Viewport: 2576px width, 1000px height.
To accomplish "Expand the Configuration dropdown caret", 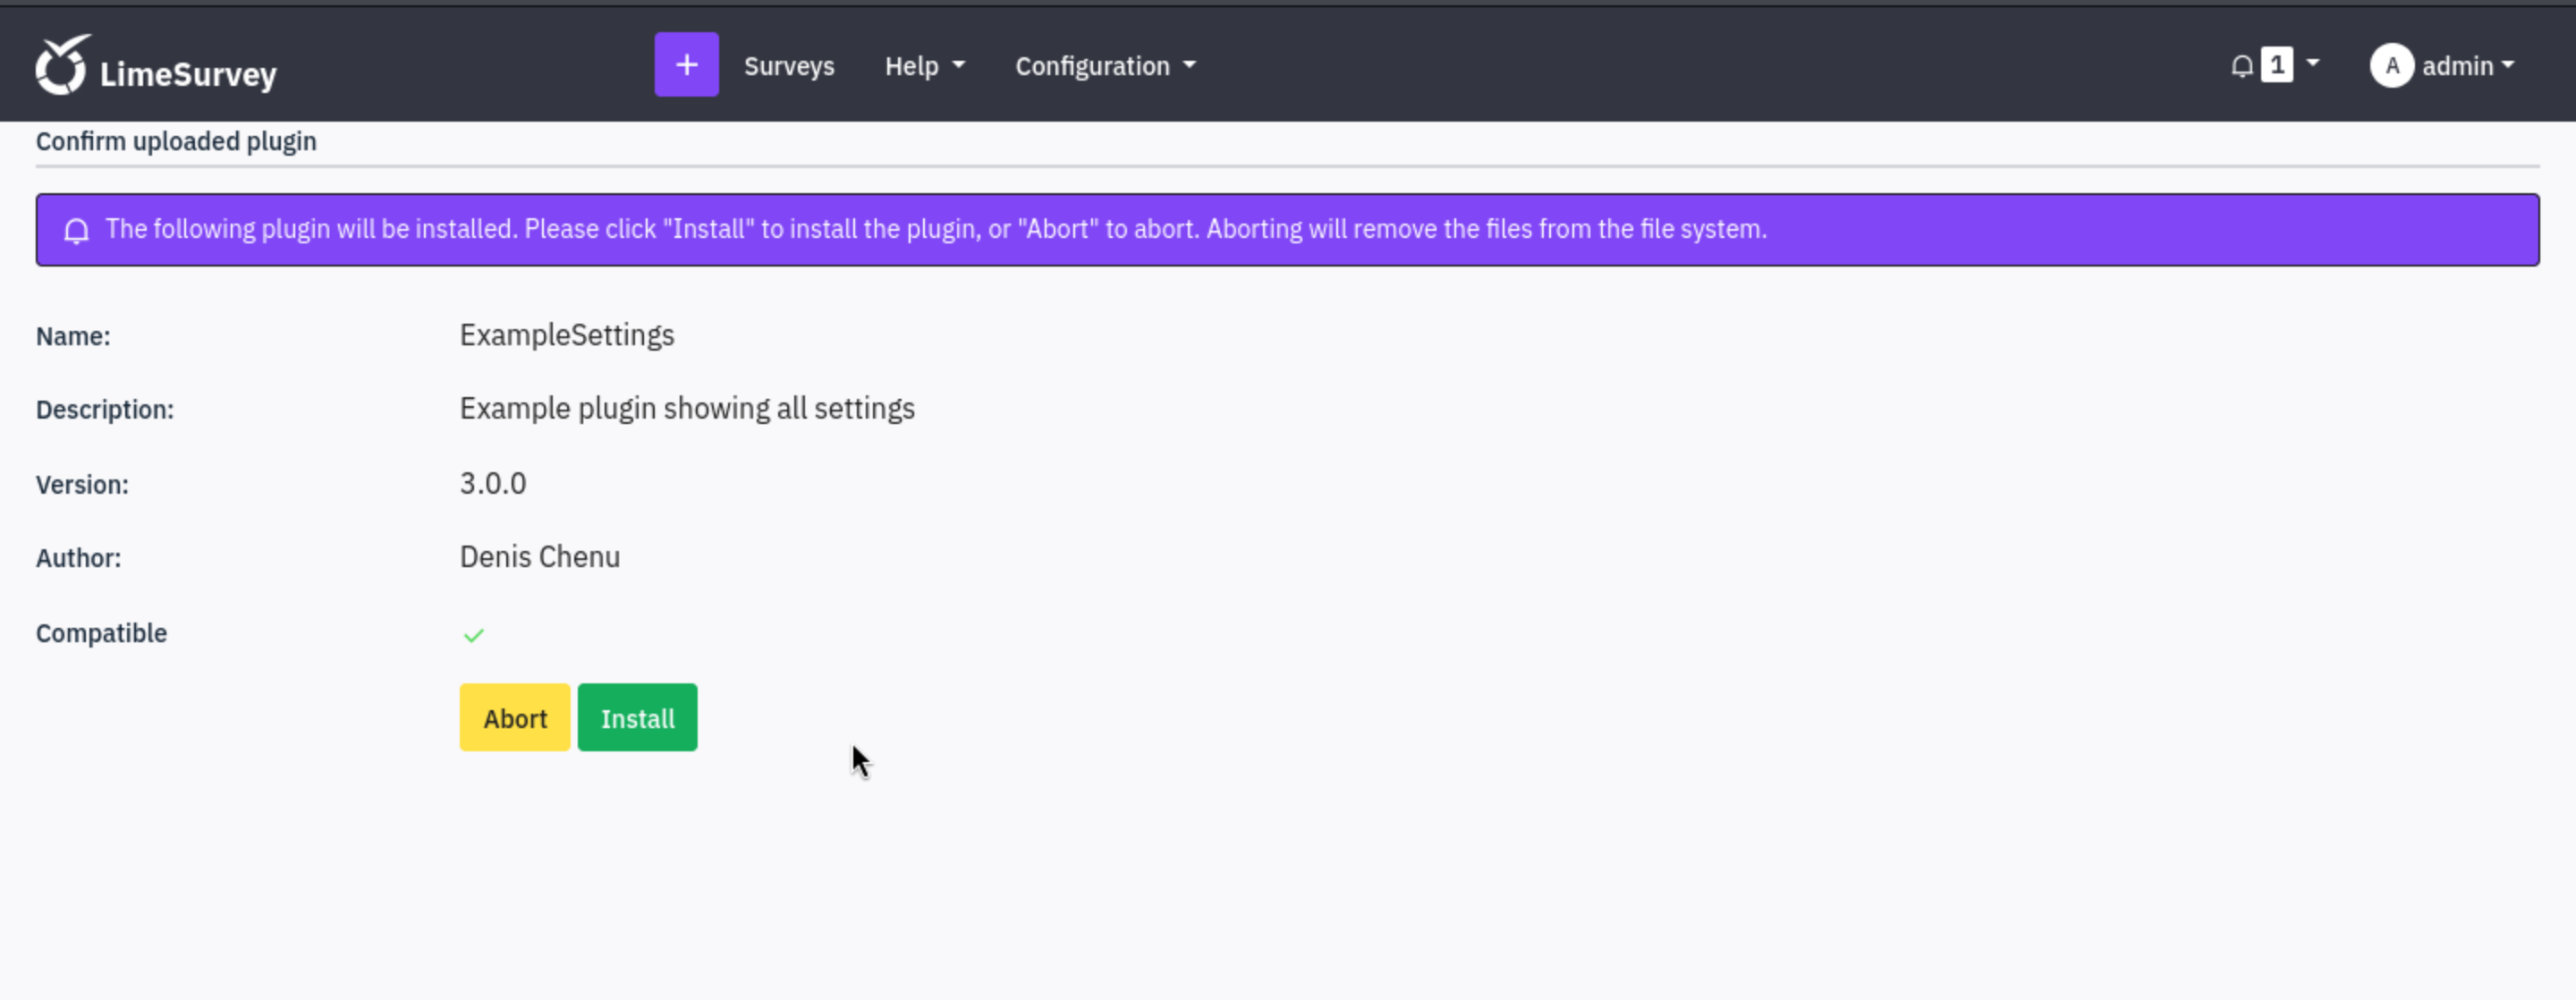I will [x=1189, y=65].
